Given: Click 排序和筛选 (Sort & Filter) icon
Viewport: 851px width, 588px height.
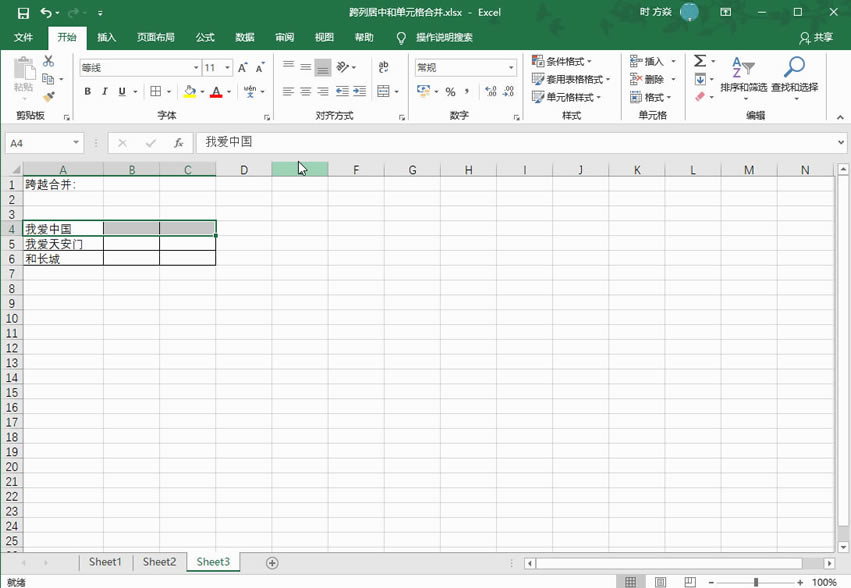Looking at the screenshot, I should coord(741,72).
